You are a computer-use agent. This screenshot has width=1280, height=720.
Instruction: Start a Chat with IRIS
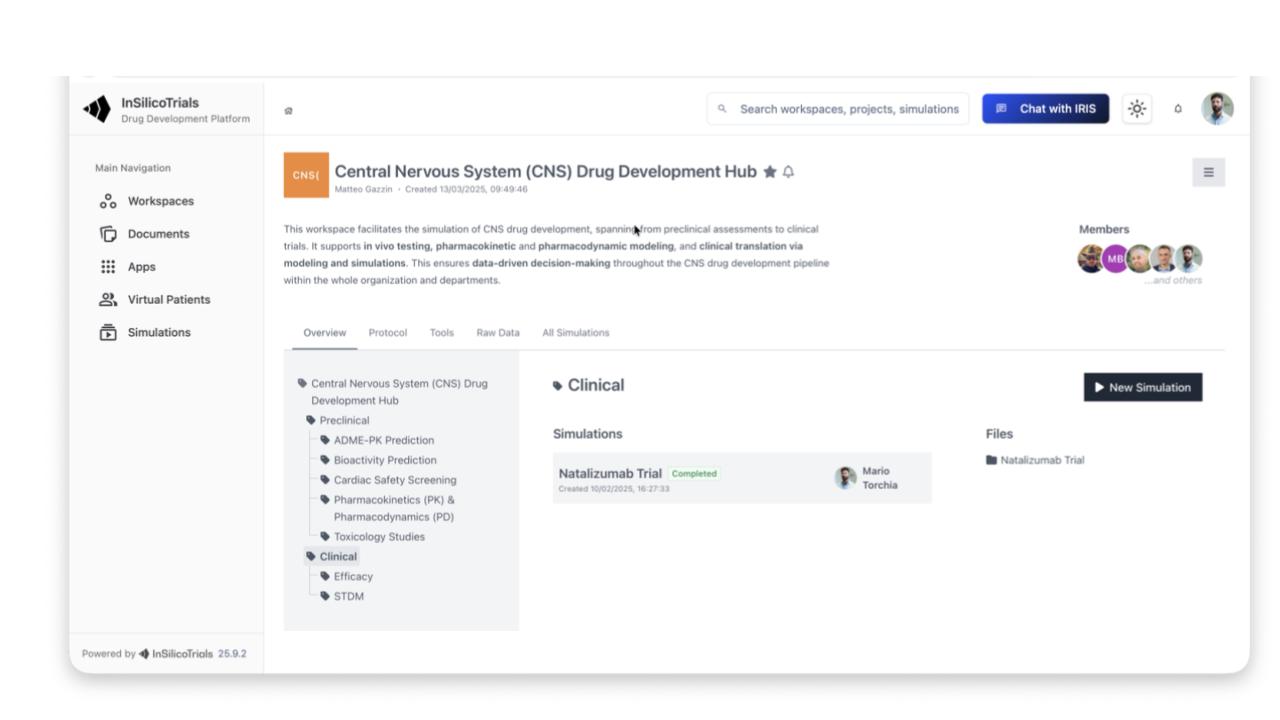point(1045,109)
